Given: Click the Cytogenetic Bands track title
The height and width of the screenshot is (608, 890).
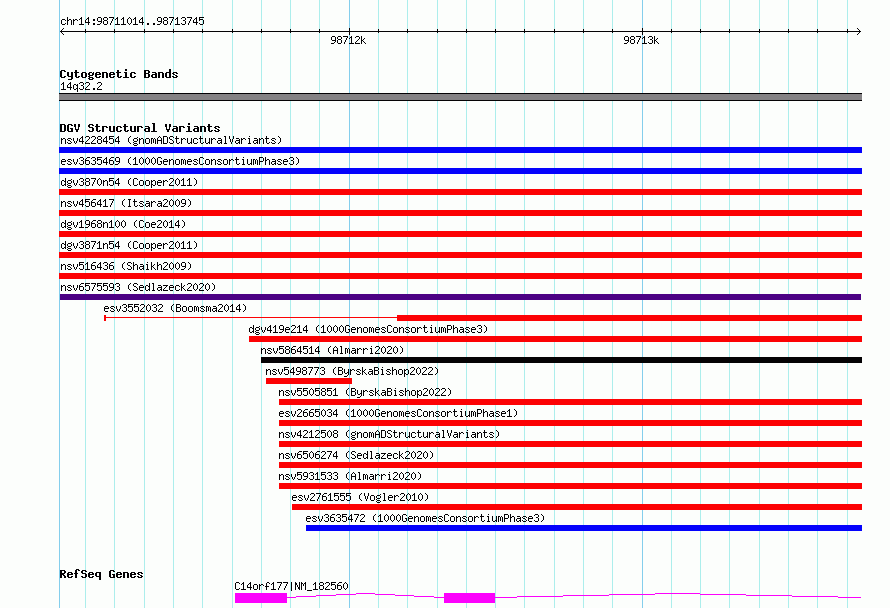Looking at the screenshot, I should pyautogui.click(x=119, y=74).
